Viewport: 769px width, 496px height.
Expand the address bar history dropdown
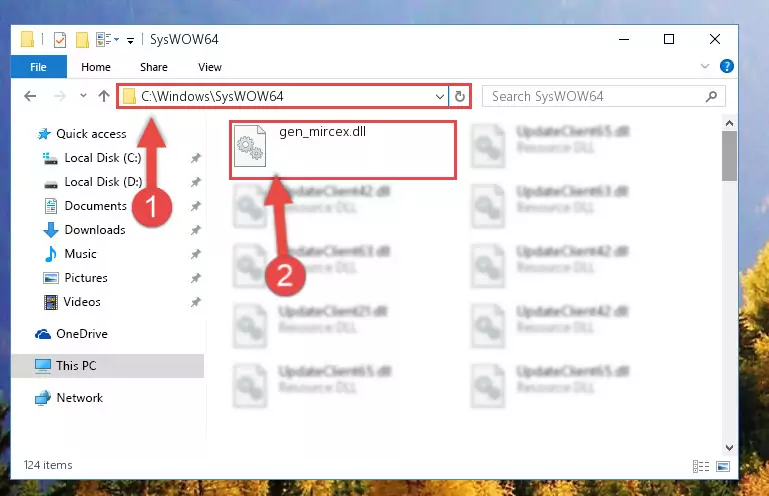439,97
